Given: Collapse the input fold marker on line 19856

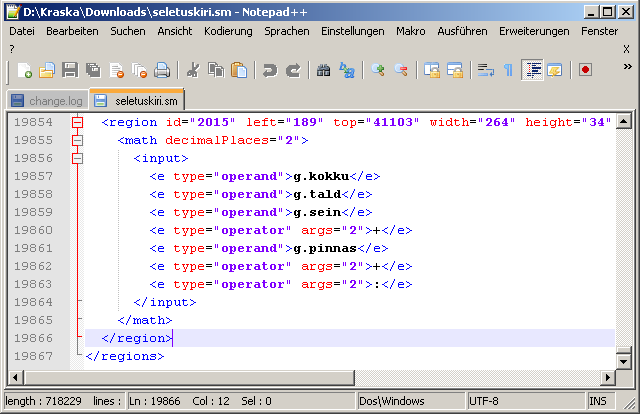Looking at the screenshot, I should pyautogui.click(x=78, y=158).
